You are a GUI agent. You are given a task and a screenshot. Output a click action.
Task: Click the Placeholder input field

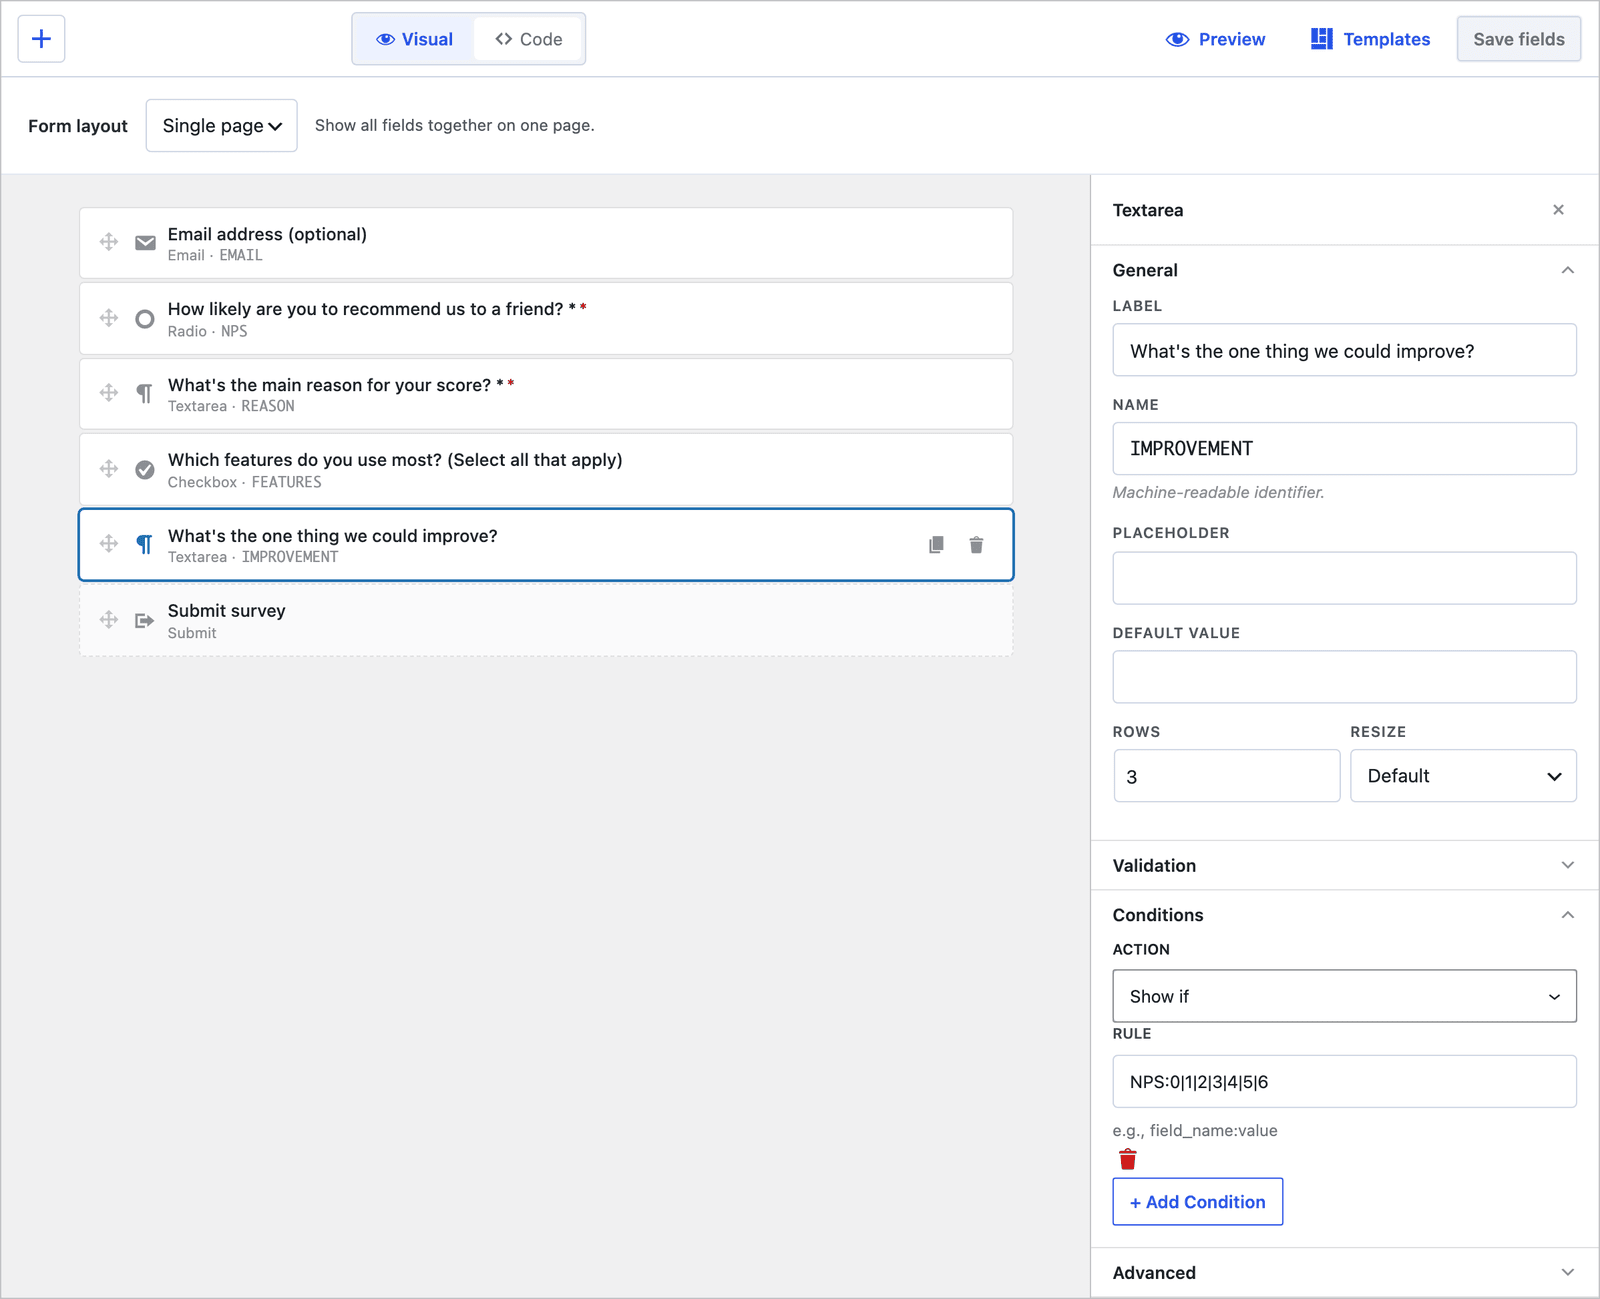[x=1344, y=578]
